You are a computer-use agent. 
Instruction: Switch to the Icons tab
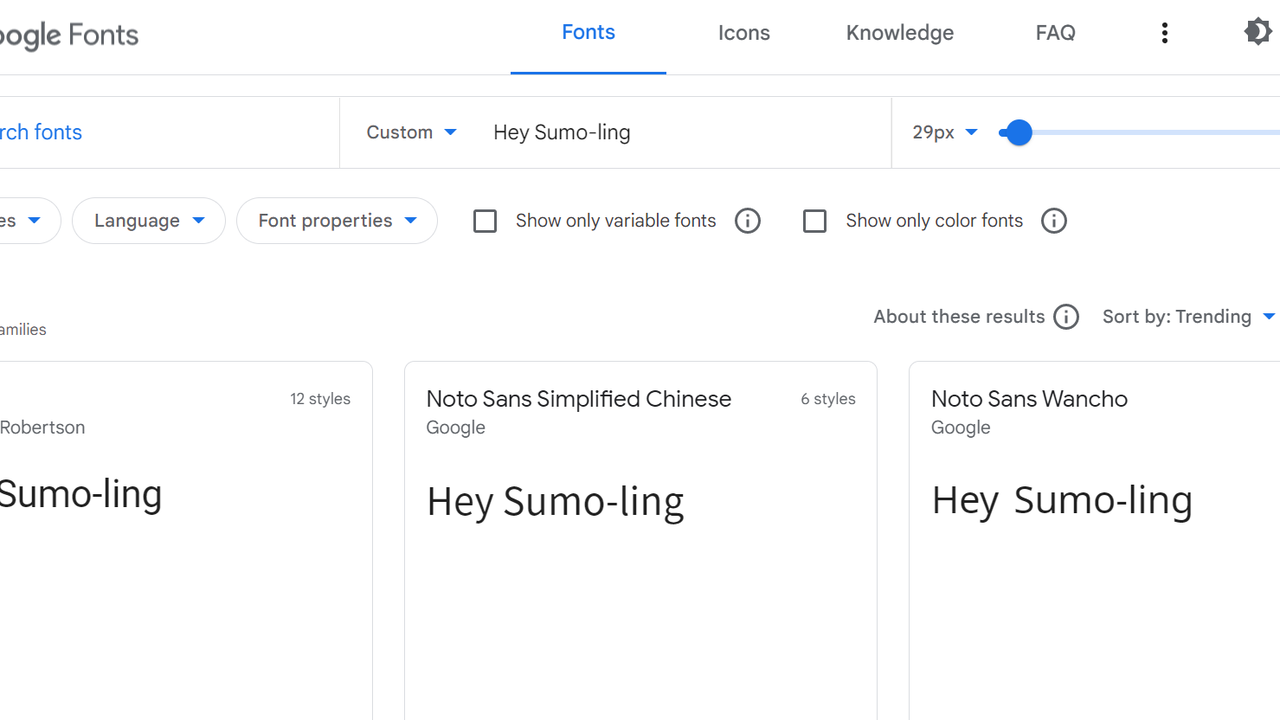pos(744,33)
